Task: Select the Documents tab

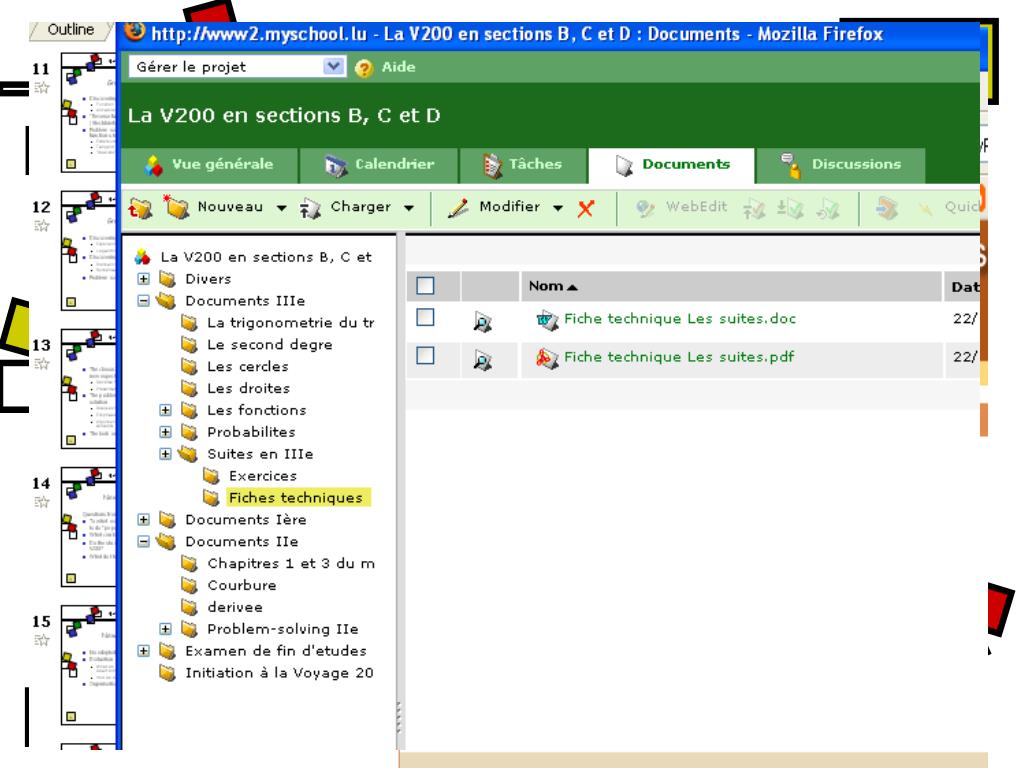Action: coord(671,165)
